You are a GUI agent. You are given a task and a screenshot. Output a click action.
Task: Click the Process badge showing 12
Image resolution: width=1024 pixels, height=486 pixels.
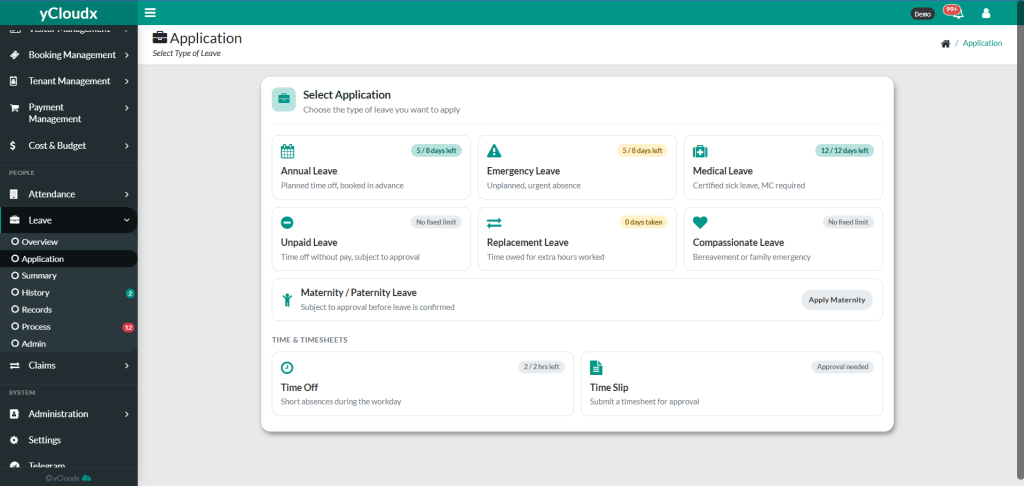tap(128, 327)
